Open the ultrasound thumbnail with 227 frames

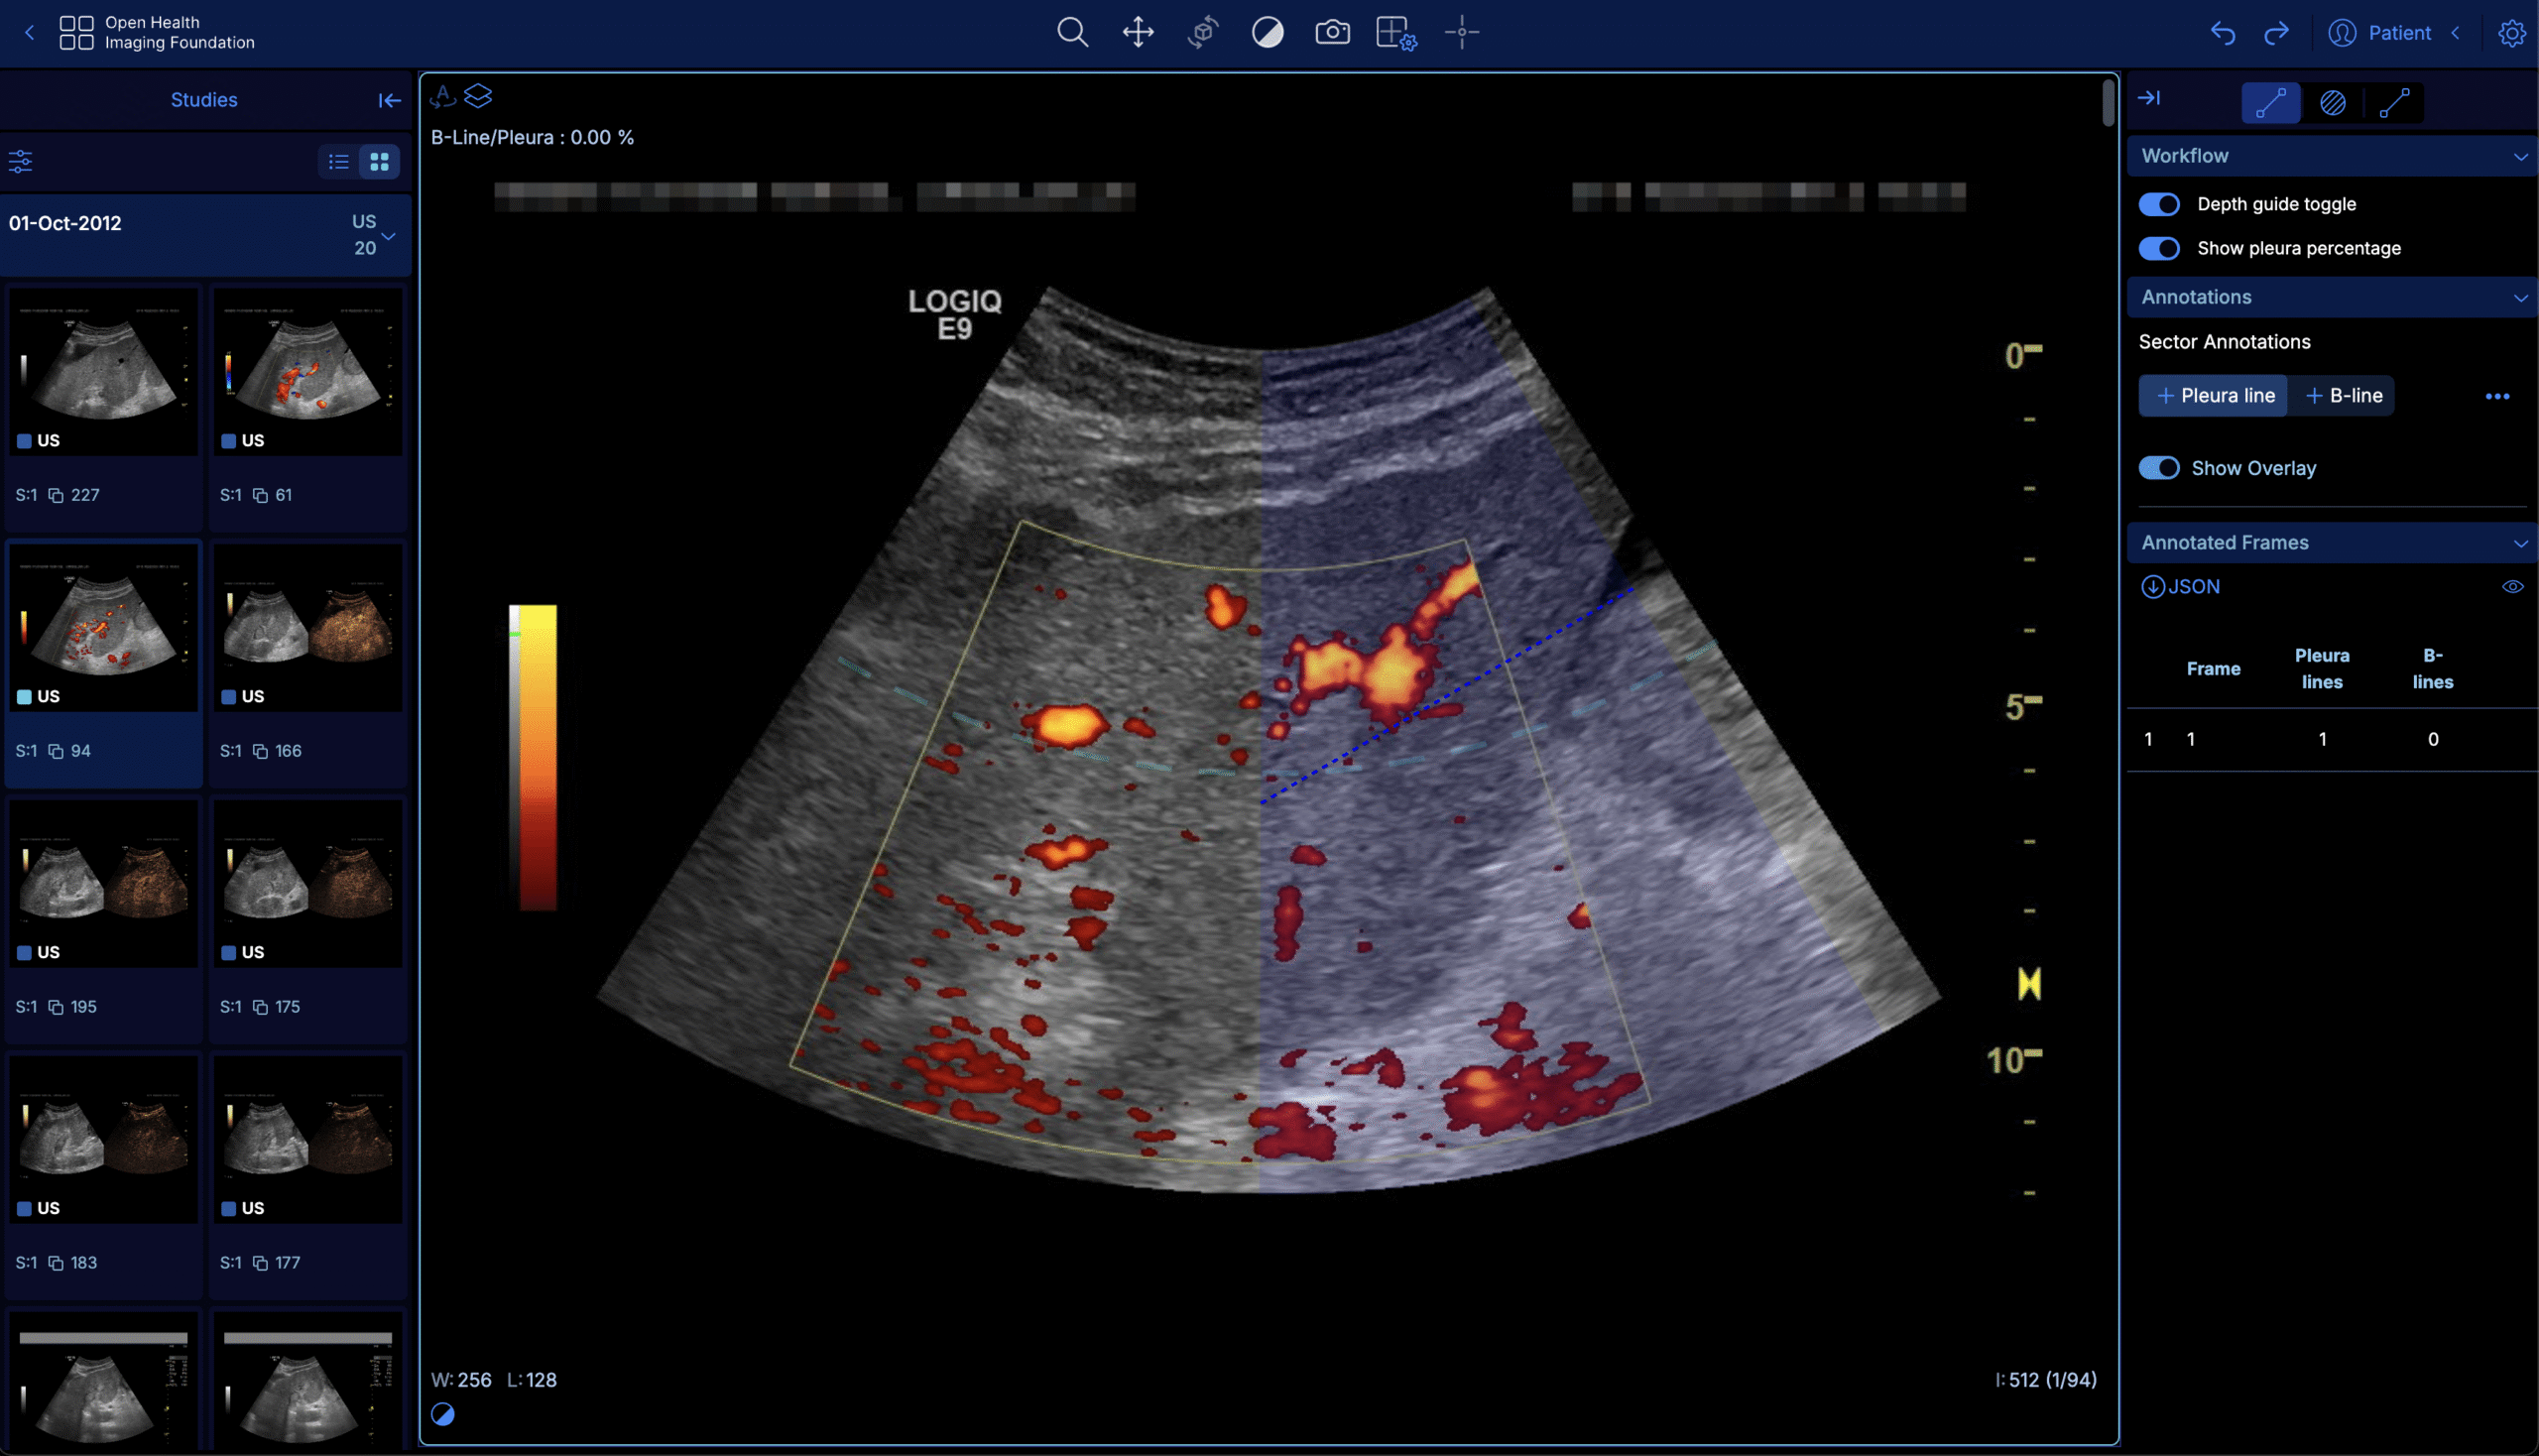pyautogui.click(x=103, y=372)
